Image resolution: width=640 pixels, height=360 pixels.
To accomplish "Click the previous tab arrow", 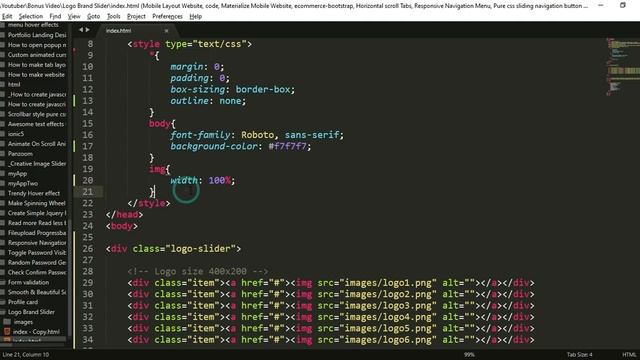I will tap(81, 30).
